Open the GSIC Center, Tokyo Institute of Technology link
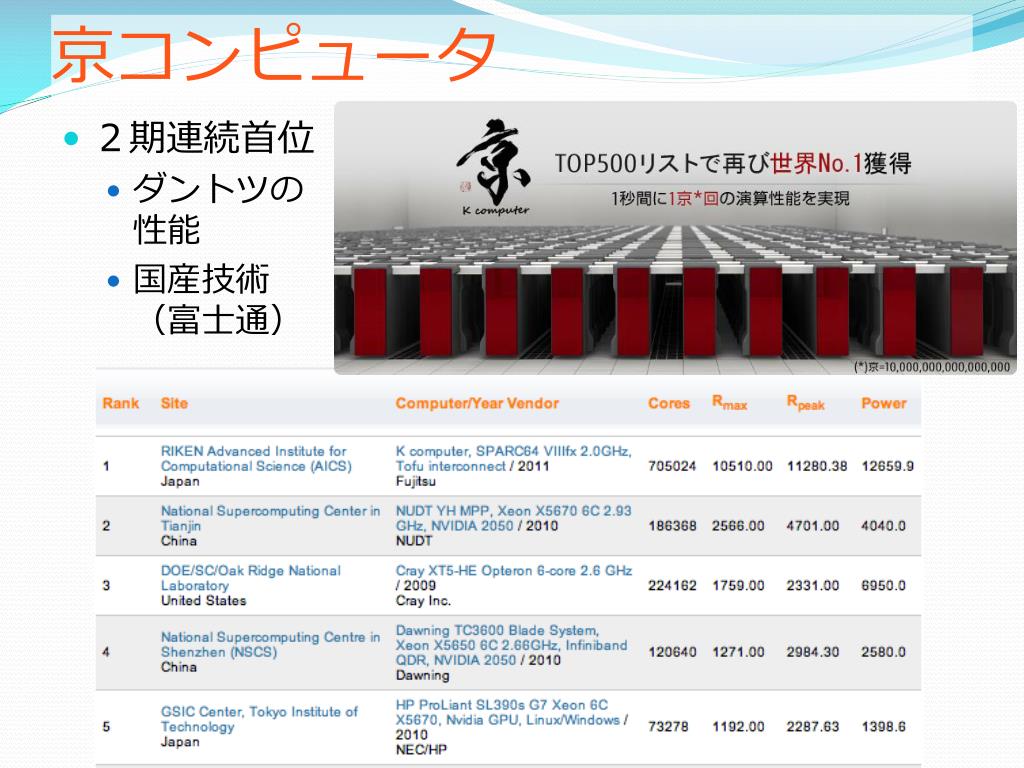The width and height of the screenshot is (1024, 768). (259, 719)
